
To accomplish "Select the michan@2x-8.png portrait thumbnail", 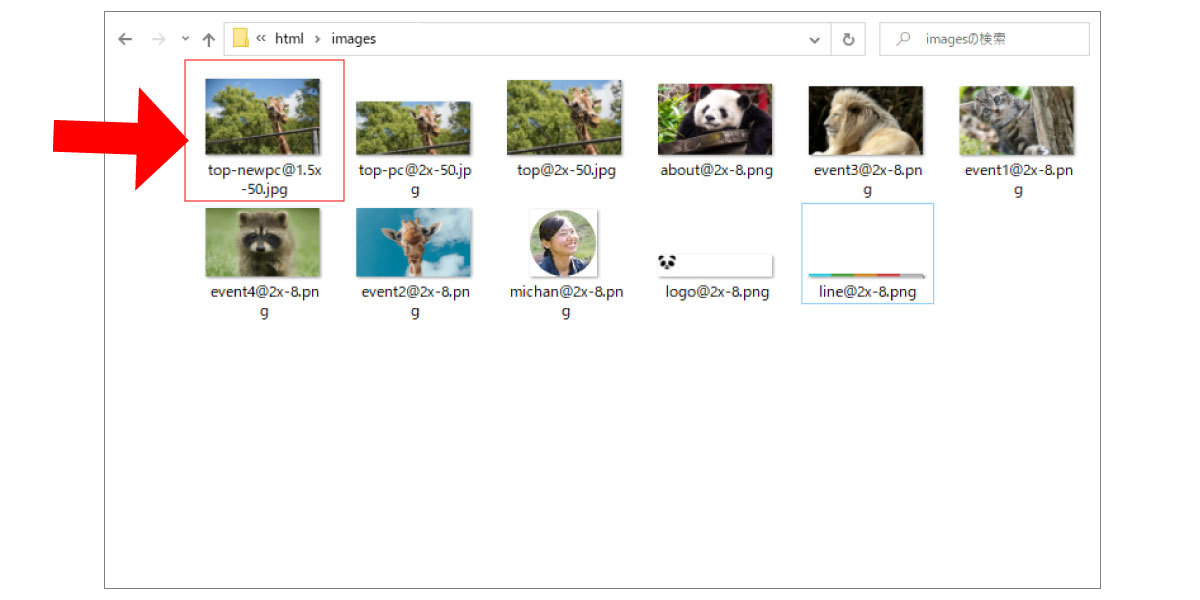I will 564,243.
